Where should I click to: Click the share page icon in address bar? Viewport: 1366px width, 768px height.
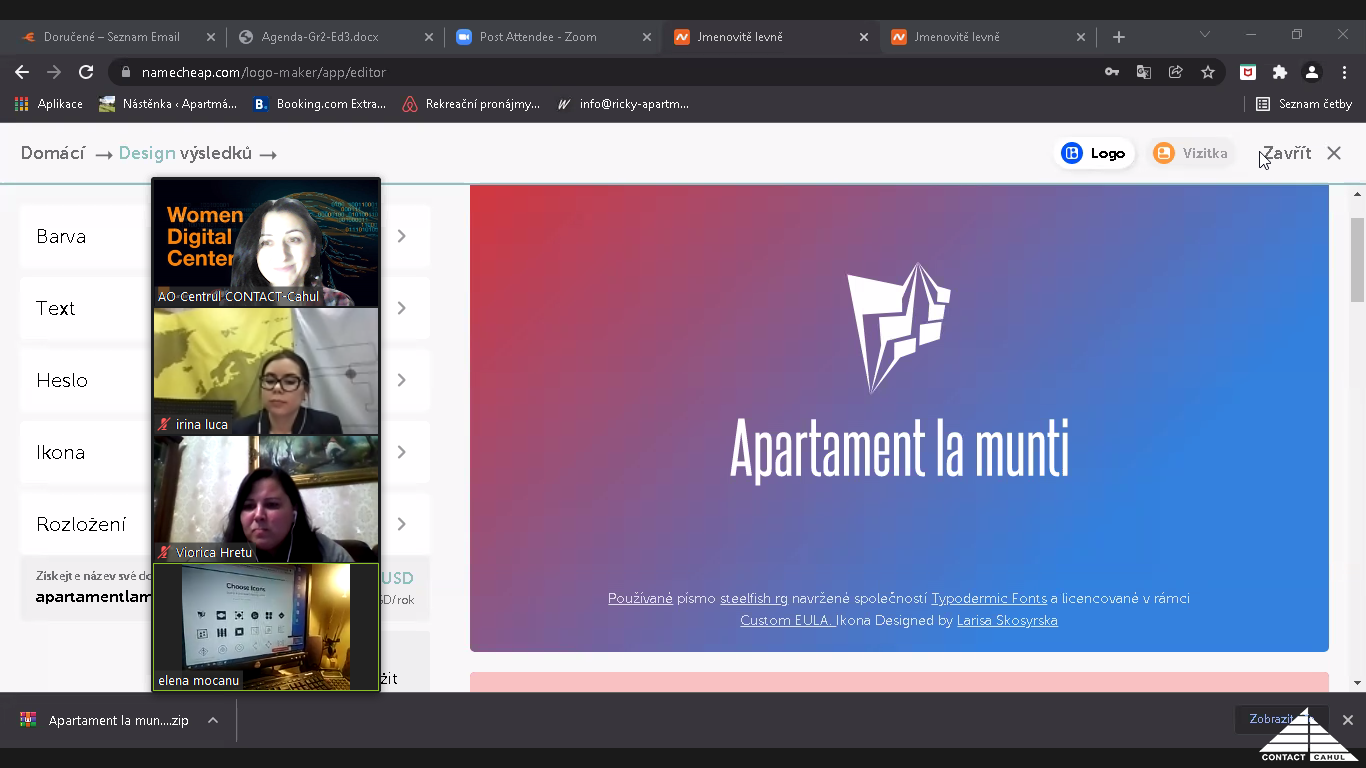1176,72
